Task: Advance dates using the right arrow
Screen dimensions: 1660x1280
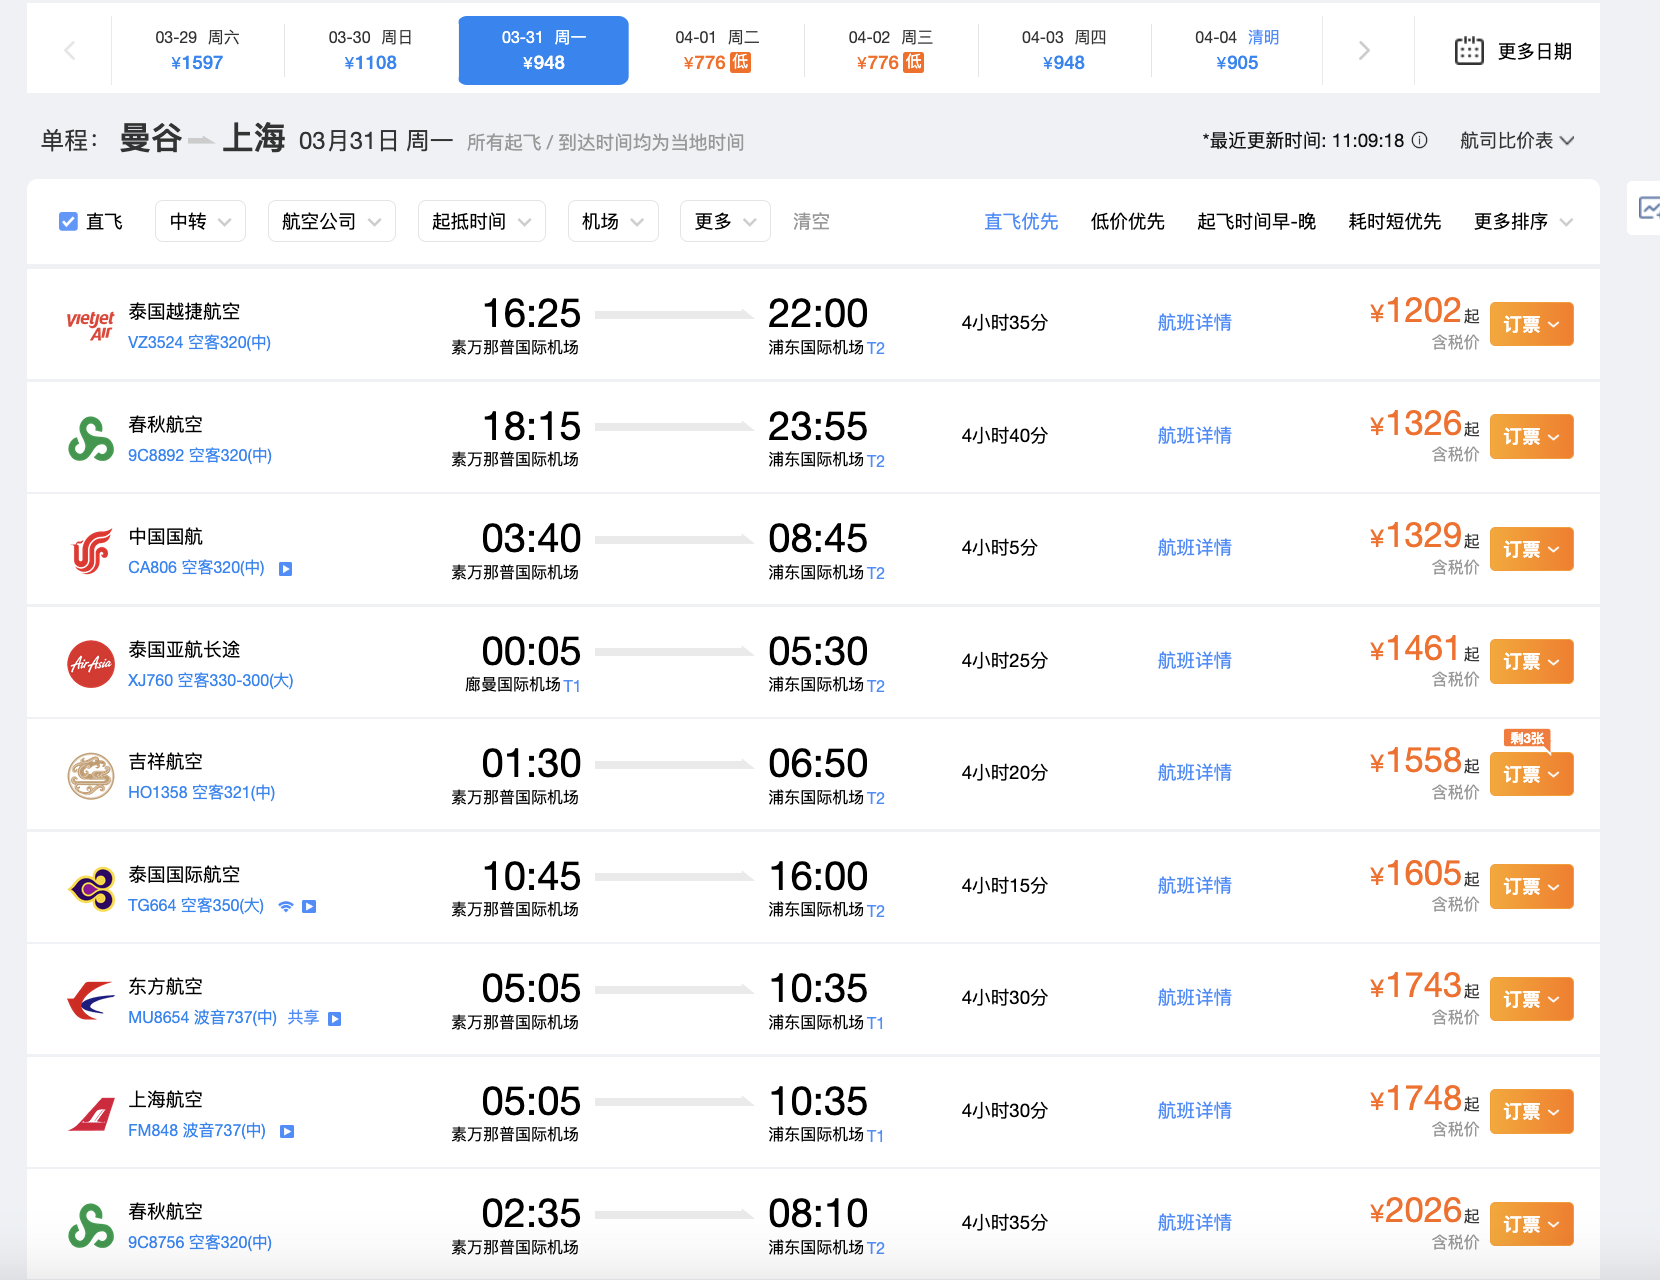Action: (1363, 51)
